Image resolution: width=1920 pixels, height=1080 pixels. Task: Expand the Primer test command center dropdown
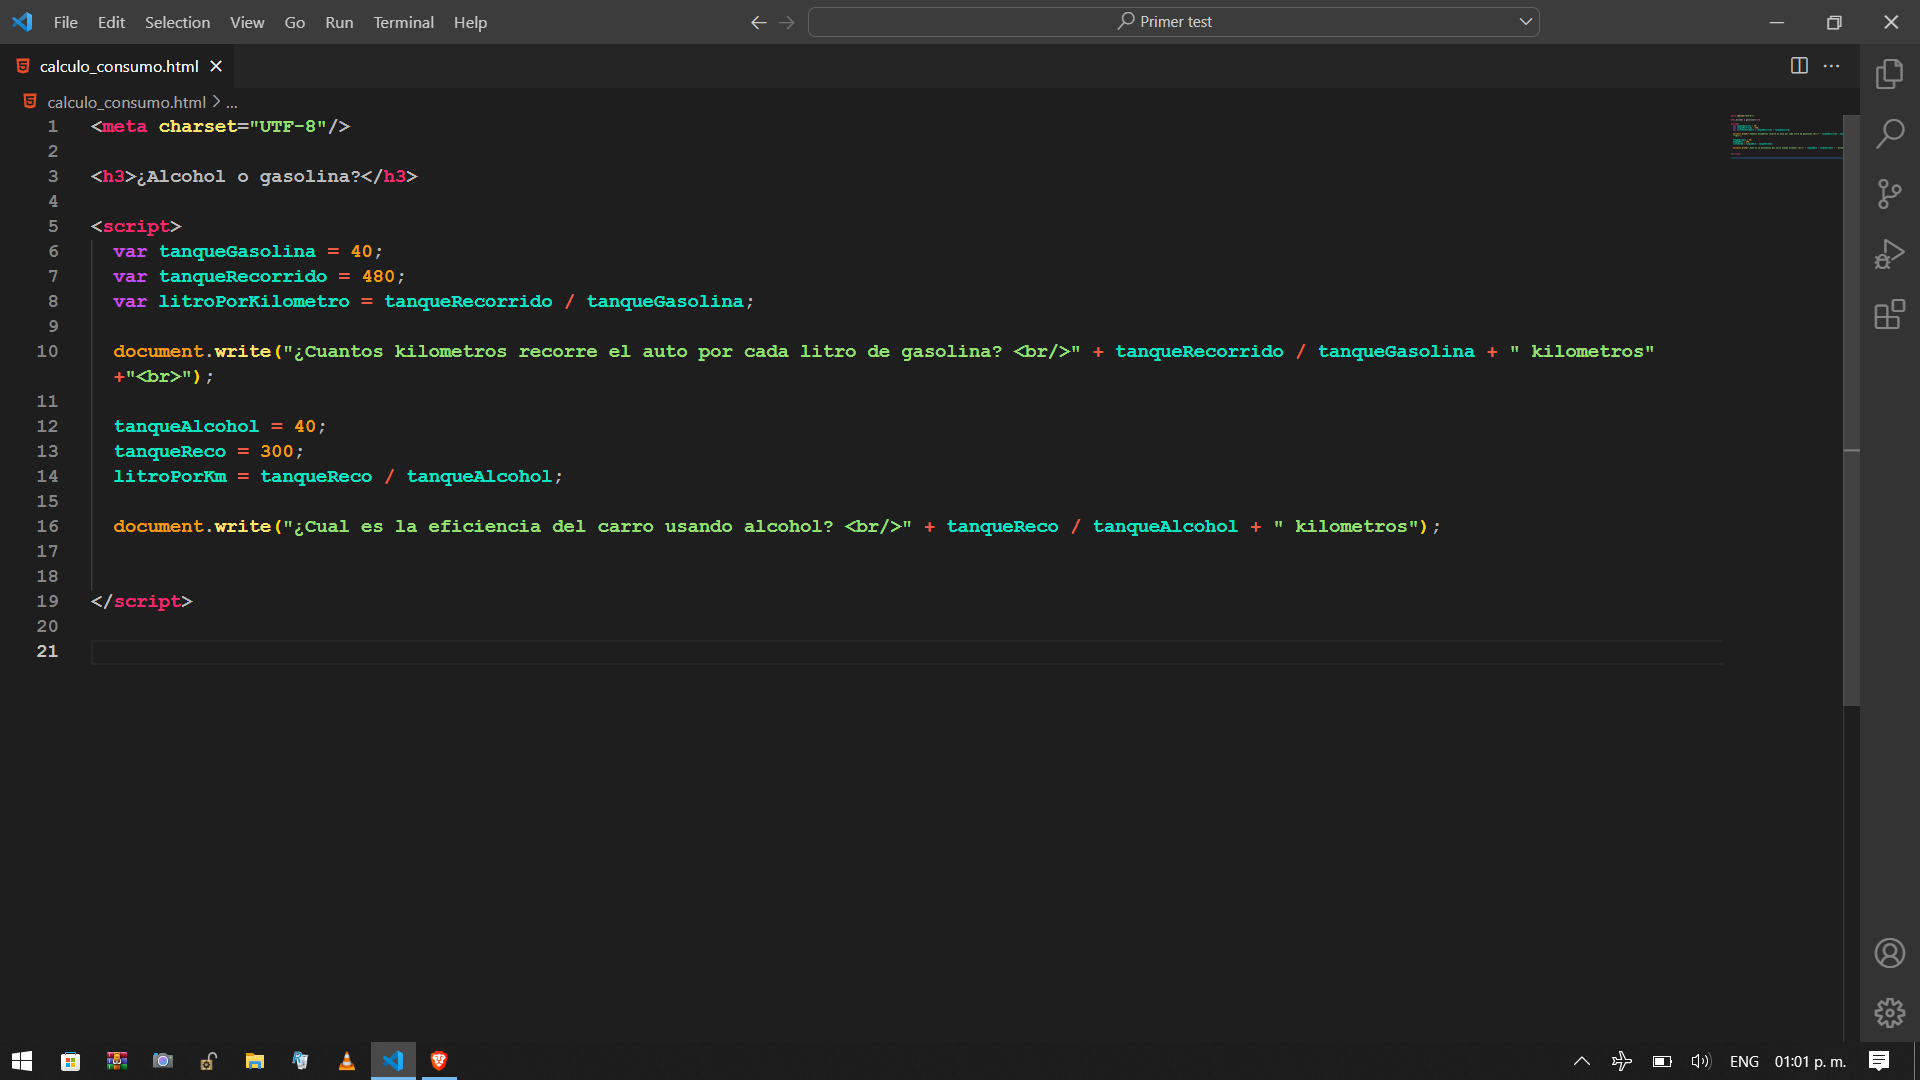tap(1525, 21)
